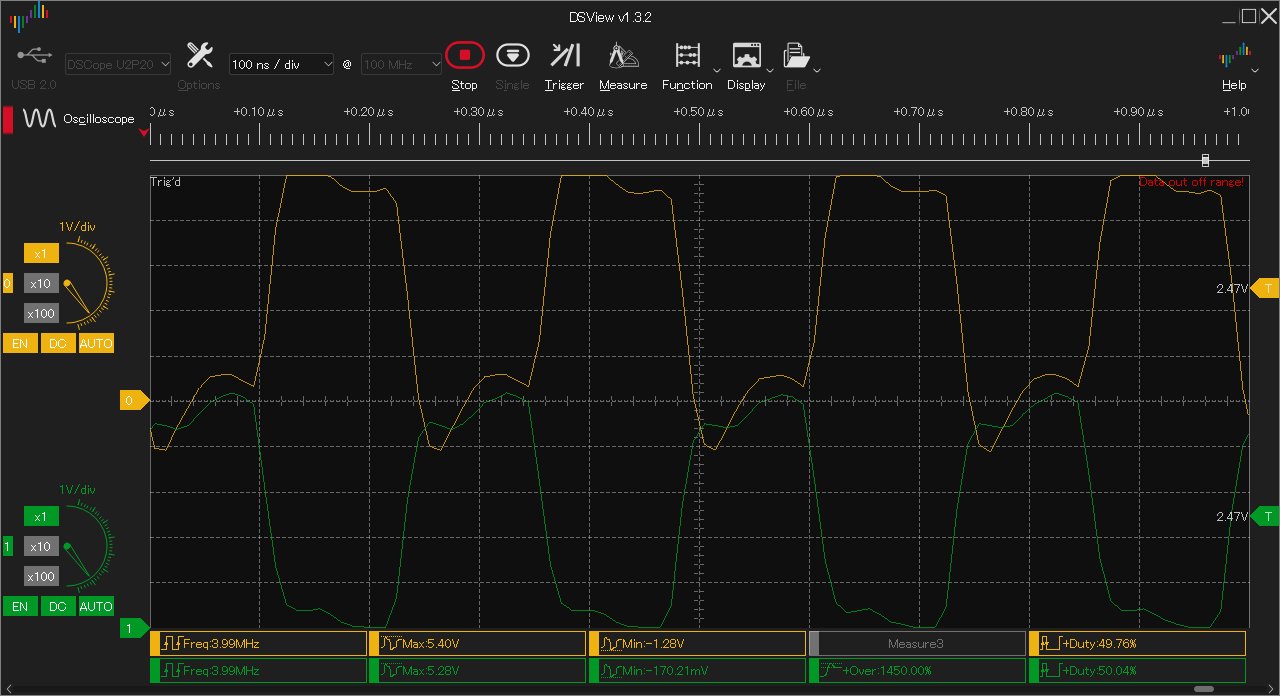Click the Oscilloscope mode waveform icon
The width and height of the screenshot is (1280, 696).
pyautogui.click(x=40, y=119)
